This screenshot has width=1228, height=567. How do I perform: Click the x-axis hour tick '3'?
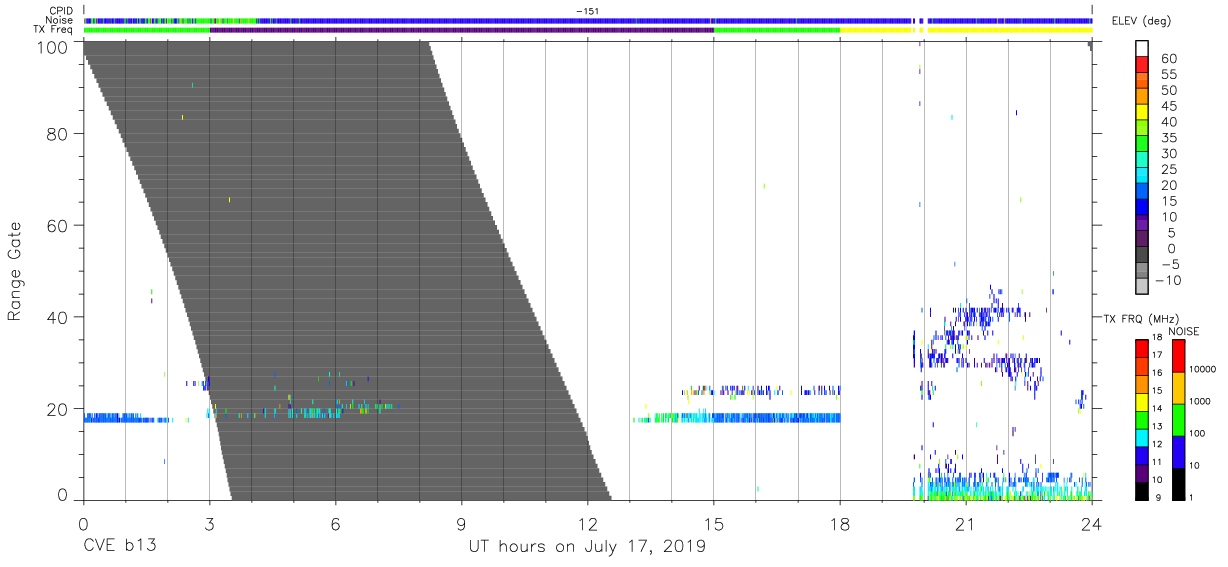(209, 524)
